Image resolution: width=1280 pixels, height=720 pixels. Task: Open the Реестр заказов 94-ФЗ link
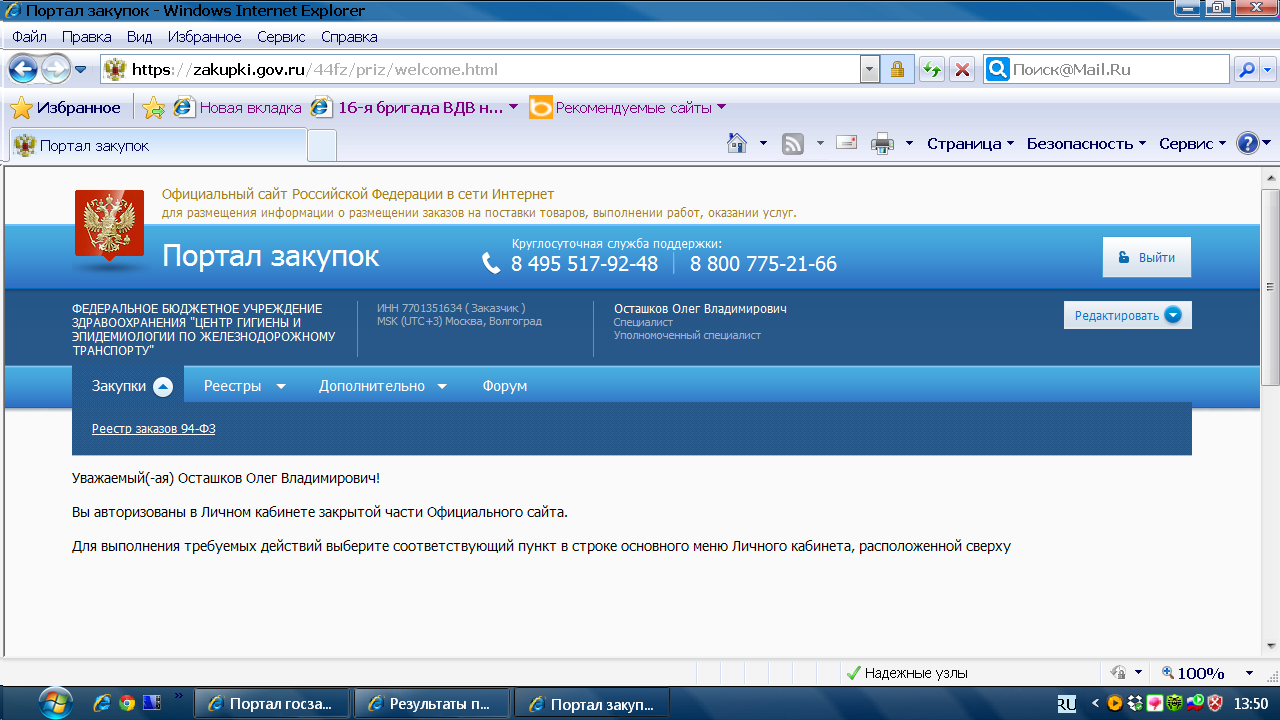point(154,429)
